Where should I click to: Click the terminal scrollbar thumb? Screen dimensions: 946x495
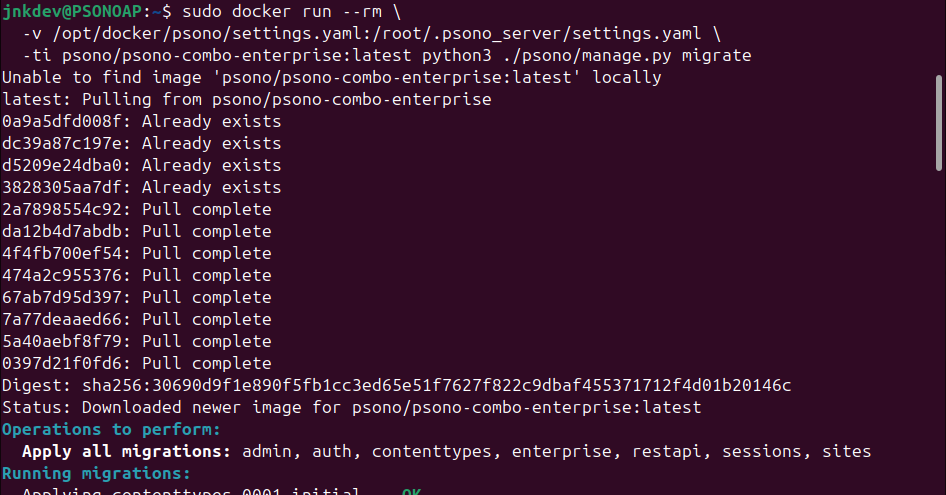tap(938, 120)
